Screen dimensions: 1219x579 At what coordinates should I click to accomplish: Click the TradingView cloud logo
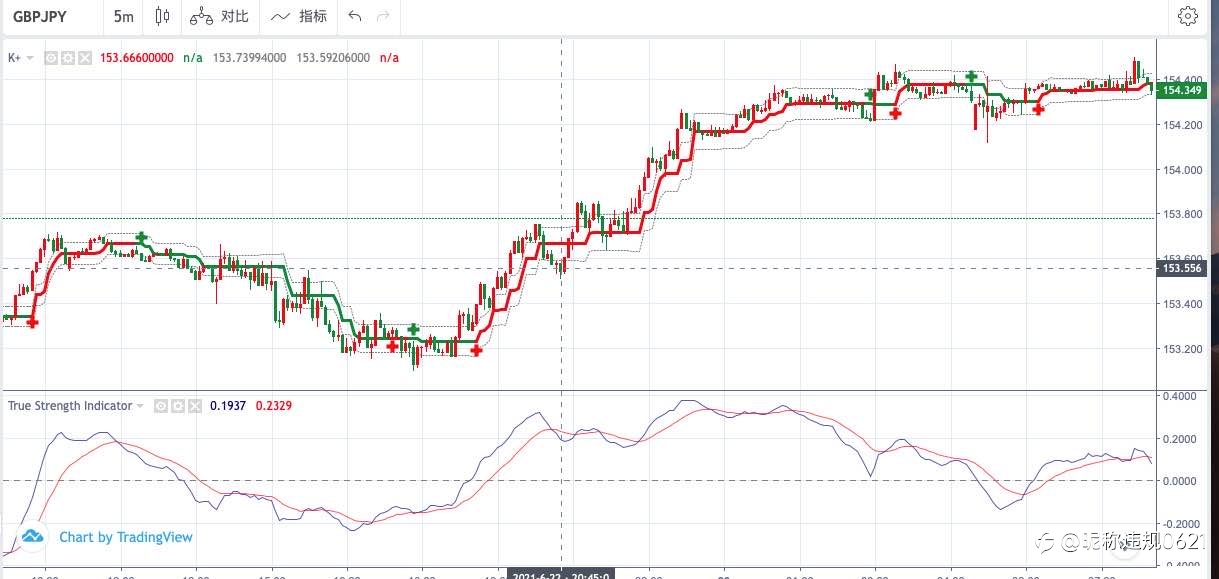point(33,537)
